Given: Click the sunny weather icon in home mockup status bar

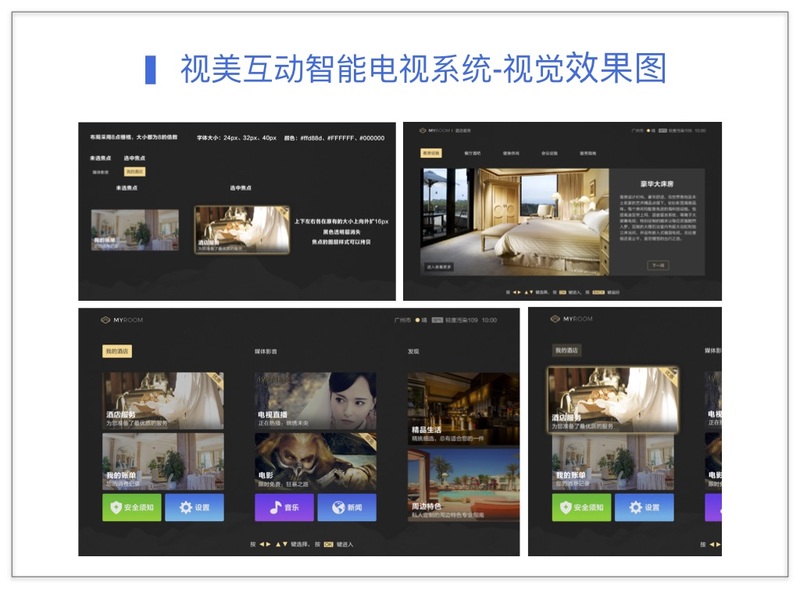Looking at the screenshot, I should click(417, 320).
